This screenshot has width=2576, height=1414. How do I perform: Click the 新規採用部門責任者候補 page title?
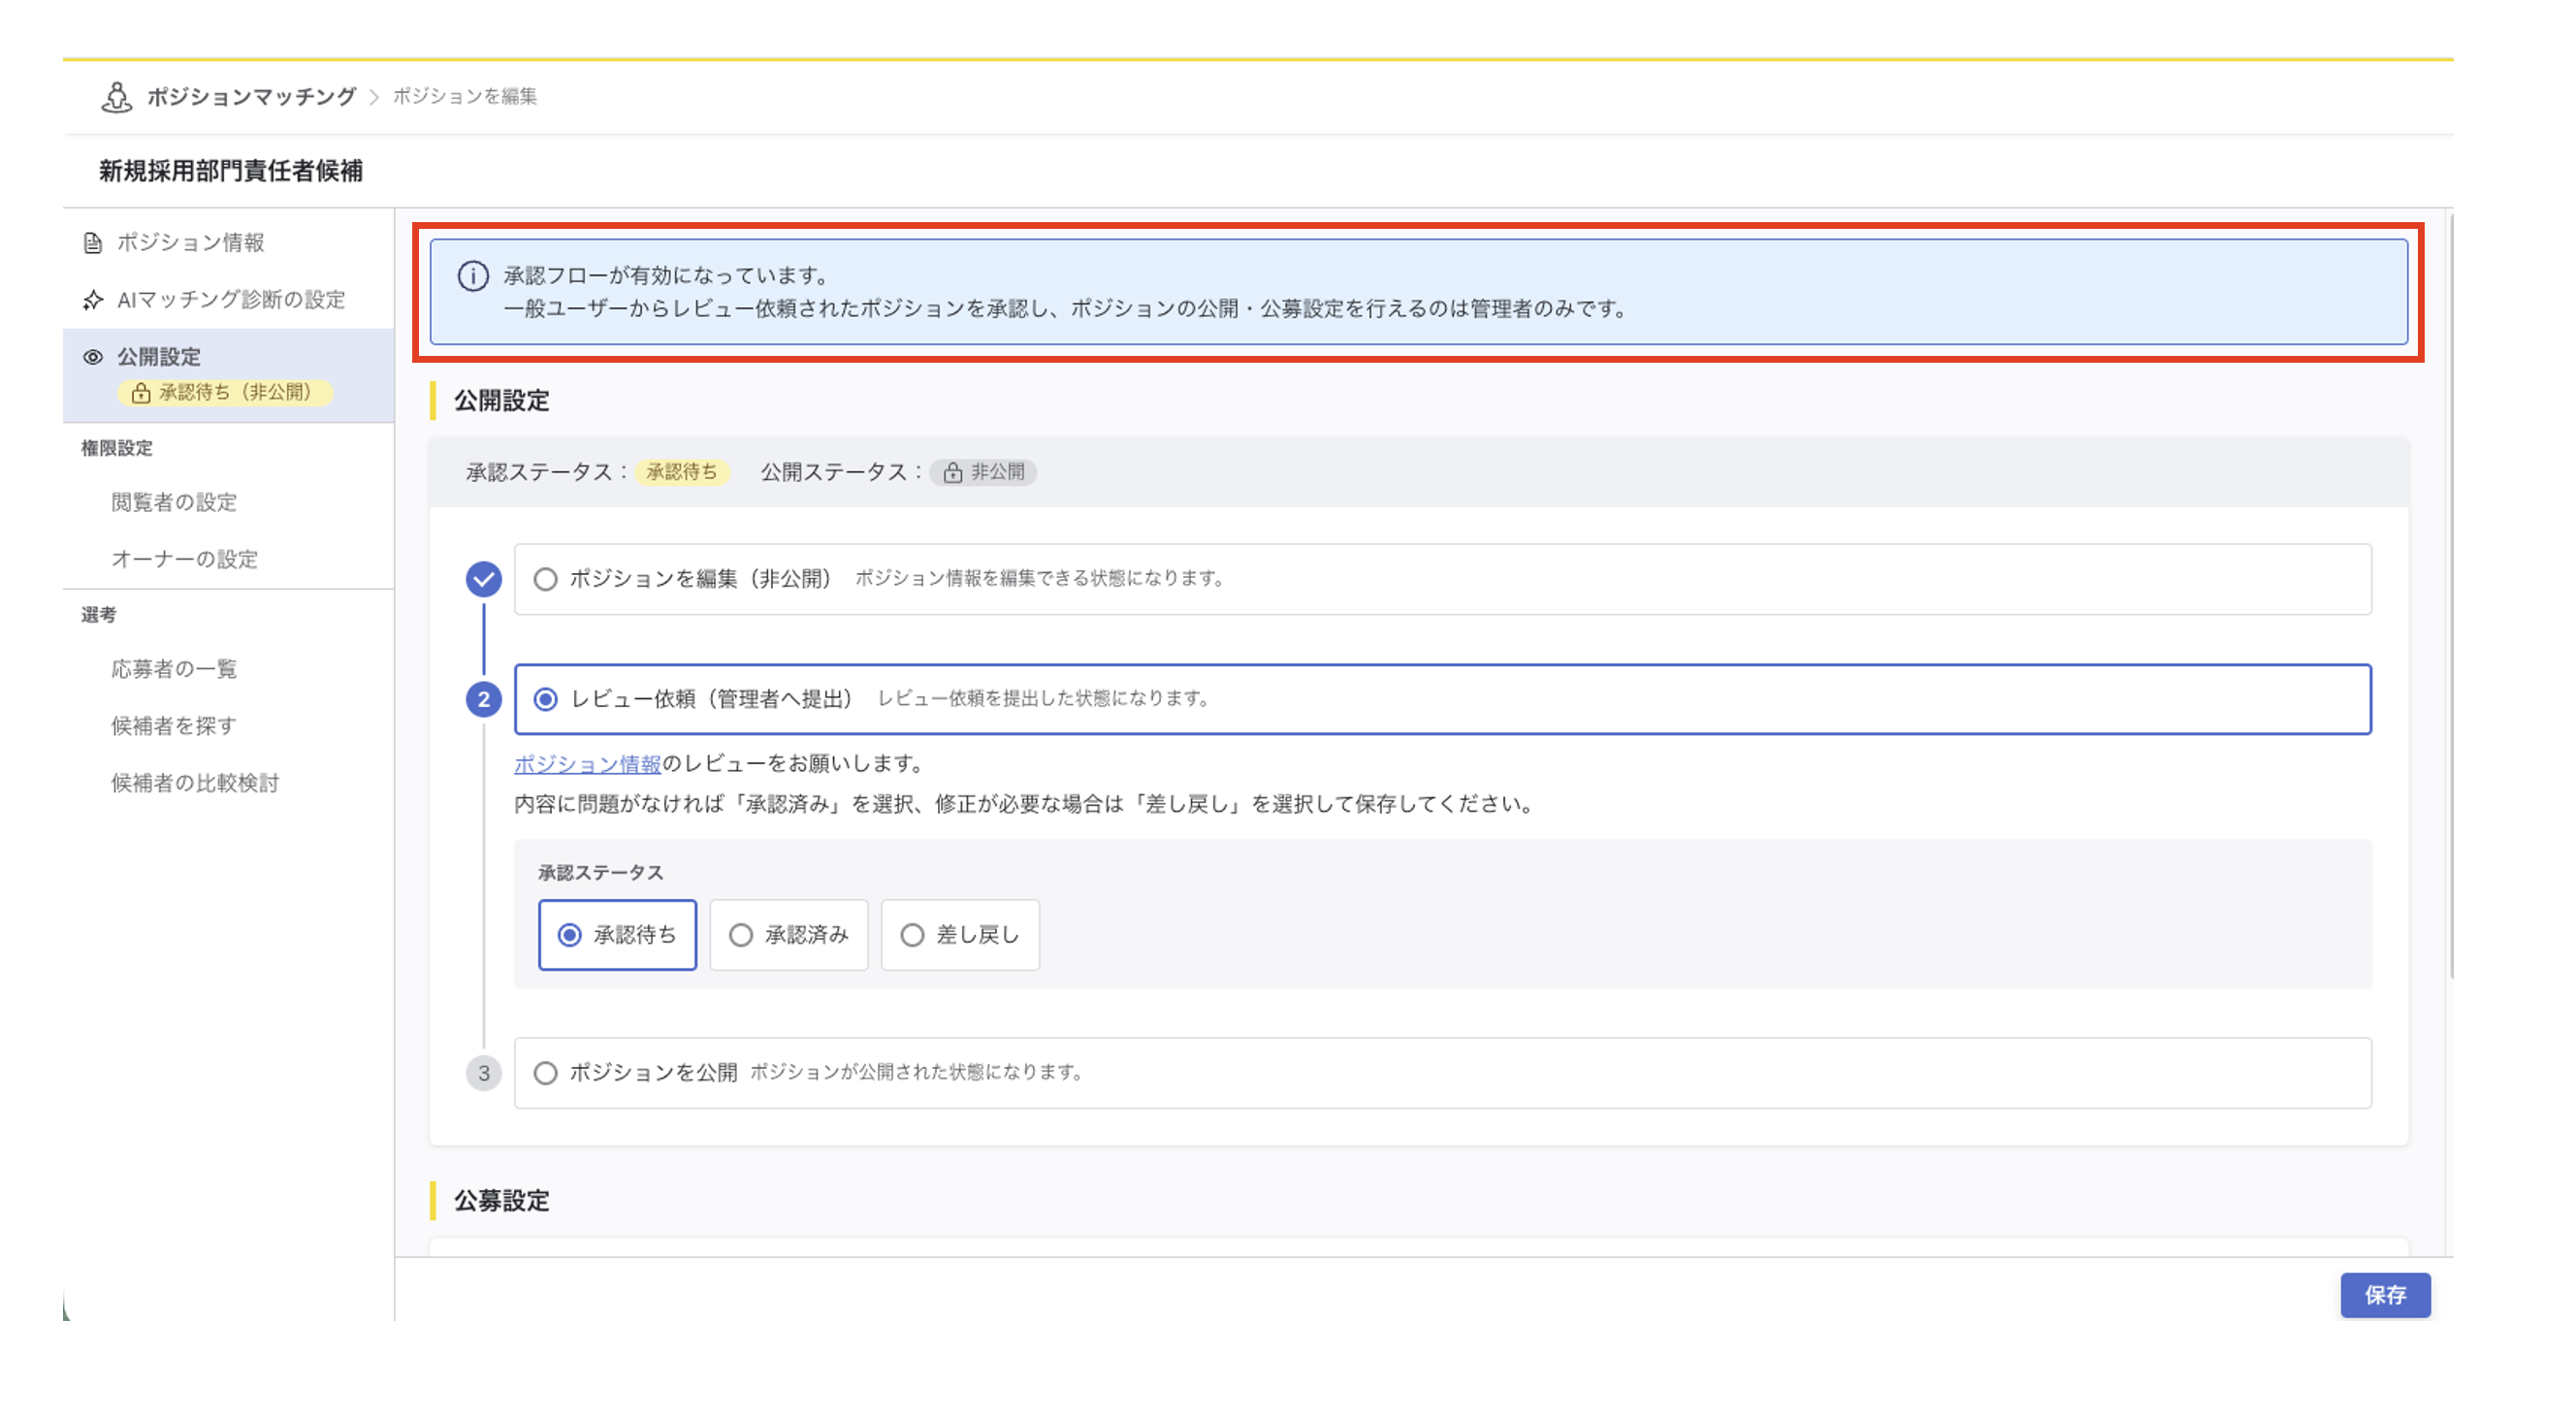(231, 171)
